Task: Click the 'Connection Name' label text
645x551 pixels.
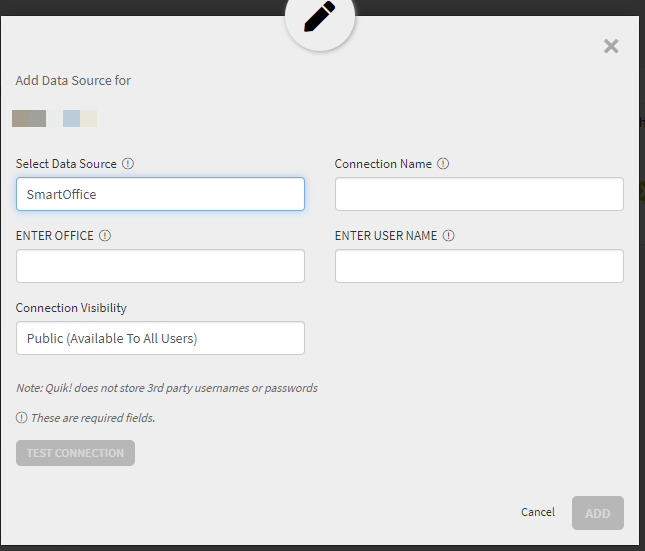Action: click(383, 164)
